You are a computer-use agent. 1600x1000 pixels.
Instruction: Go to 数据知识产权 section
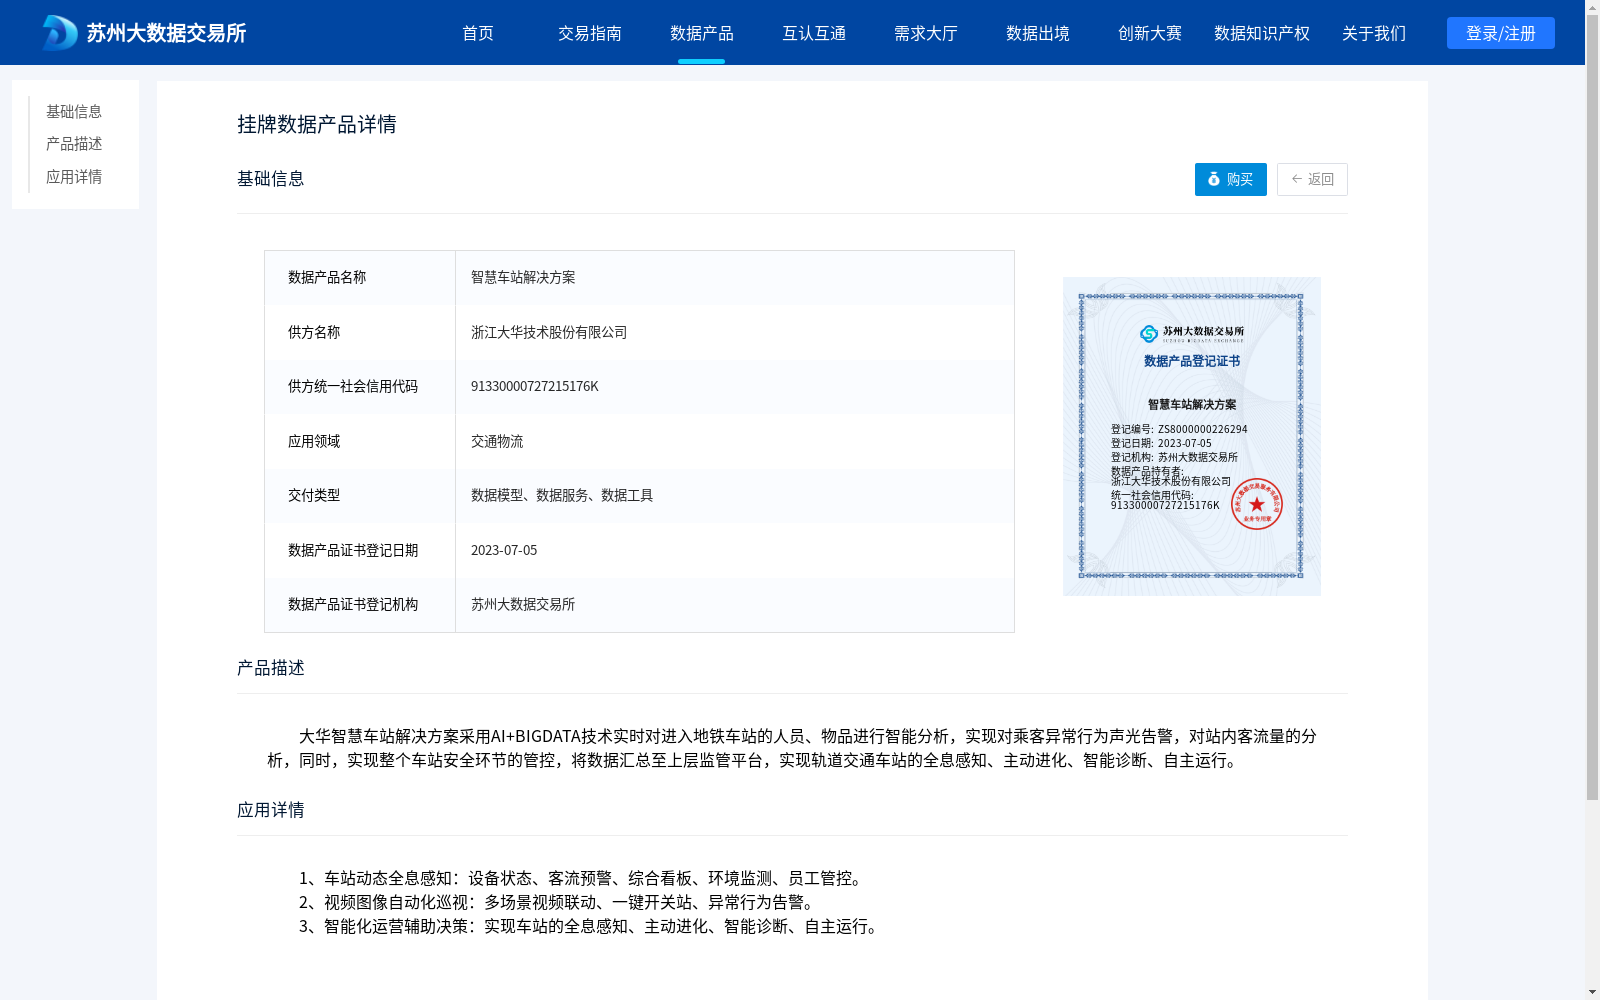[x=1262, y=33]
